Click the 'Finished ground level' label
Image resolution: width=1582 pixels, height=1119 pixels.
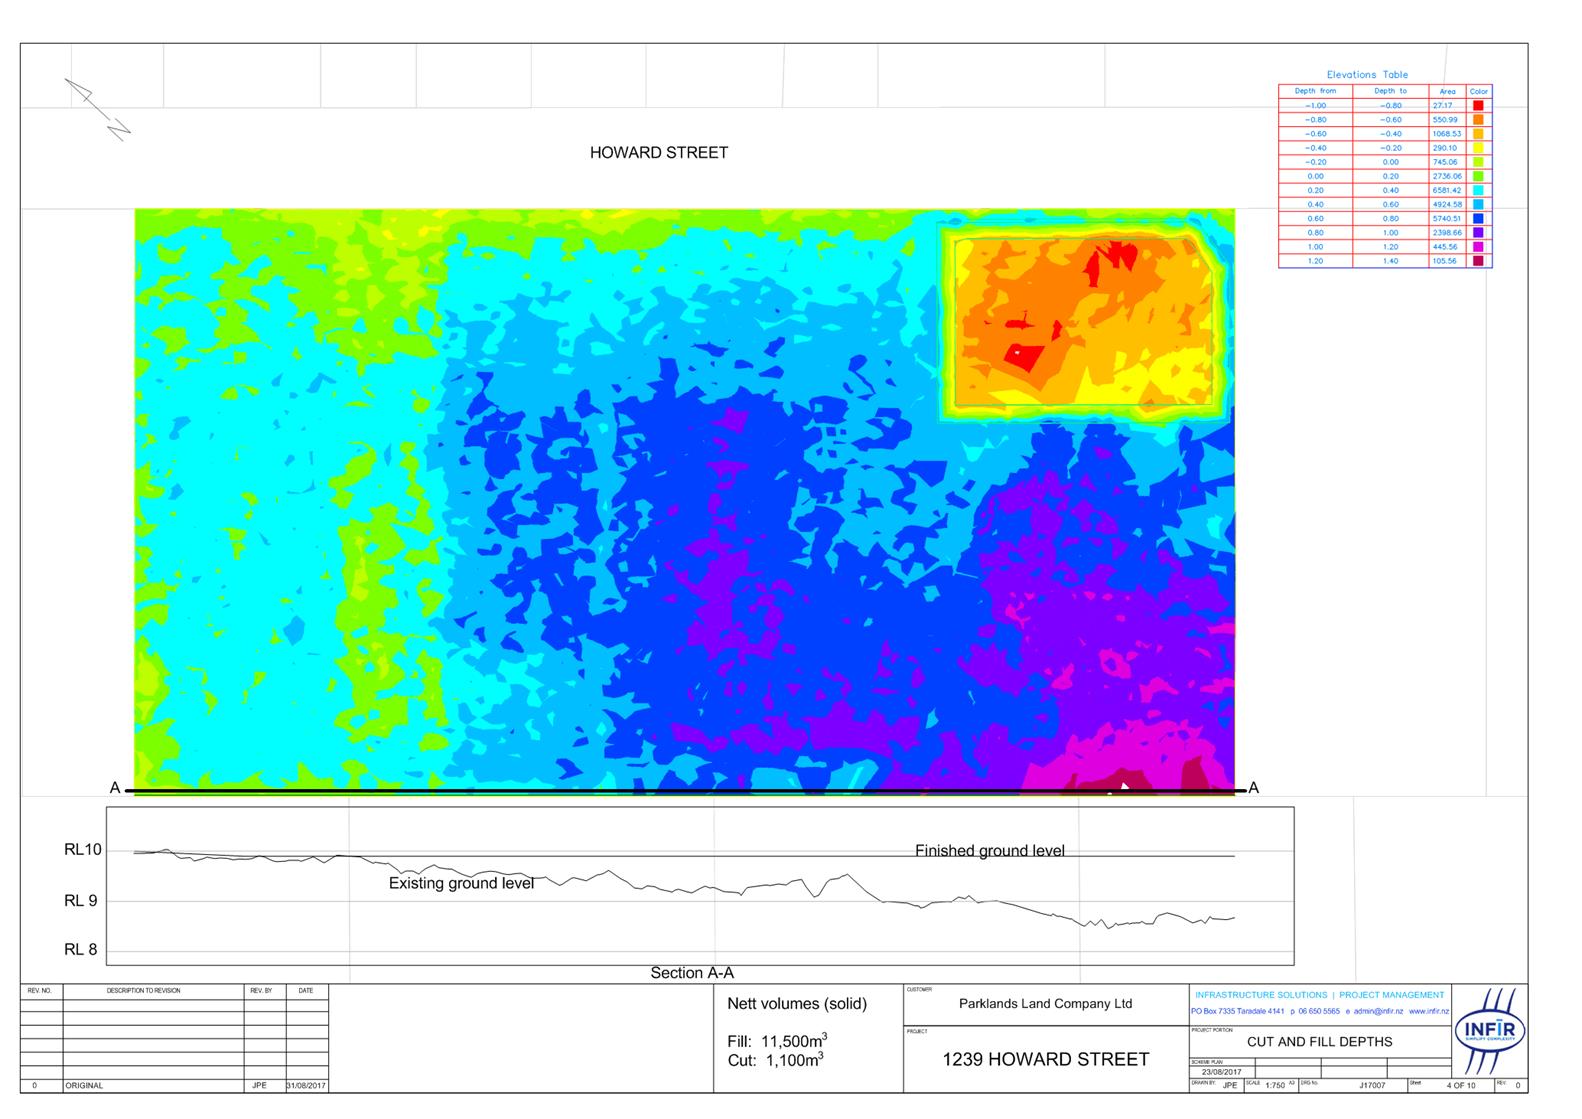990,851
